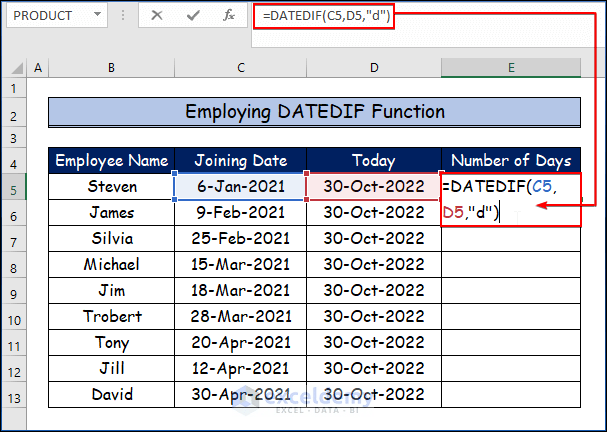Click Silvia's Today date '30-Oct-2022'
The height and width of the screenshot is (432, 607).
(x=374, y=238)
